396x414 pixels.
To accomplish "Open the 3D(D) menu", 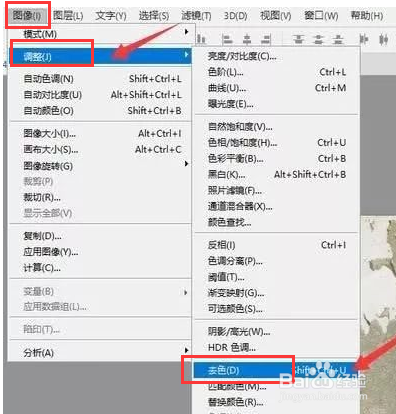I will pyautogui.click(x=235, y=16).
